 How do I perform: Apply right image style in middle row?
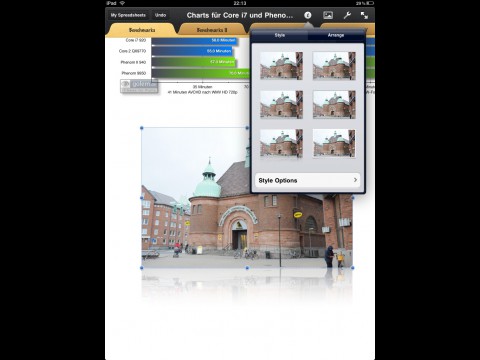334,104
